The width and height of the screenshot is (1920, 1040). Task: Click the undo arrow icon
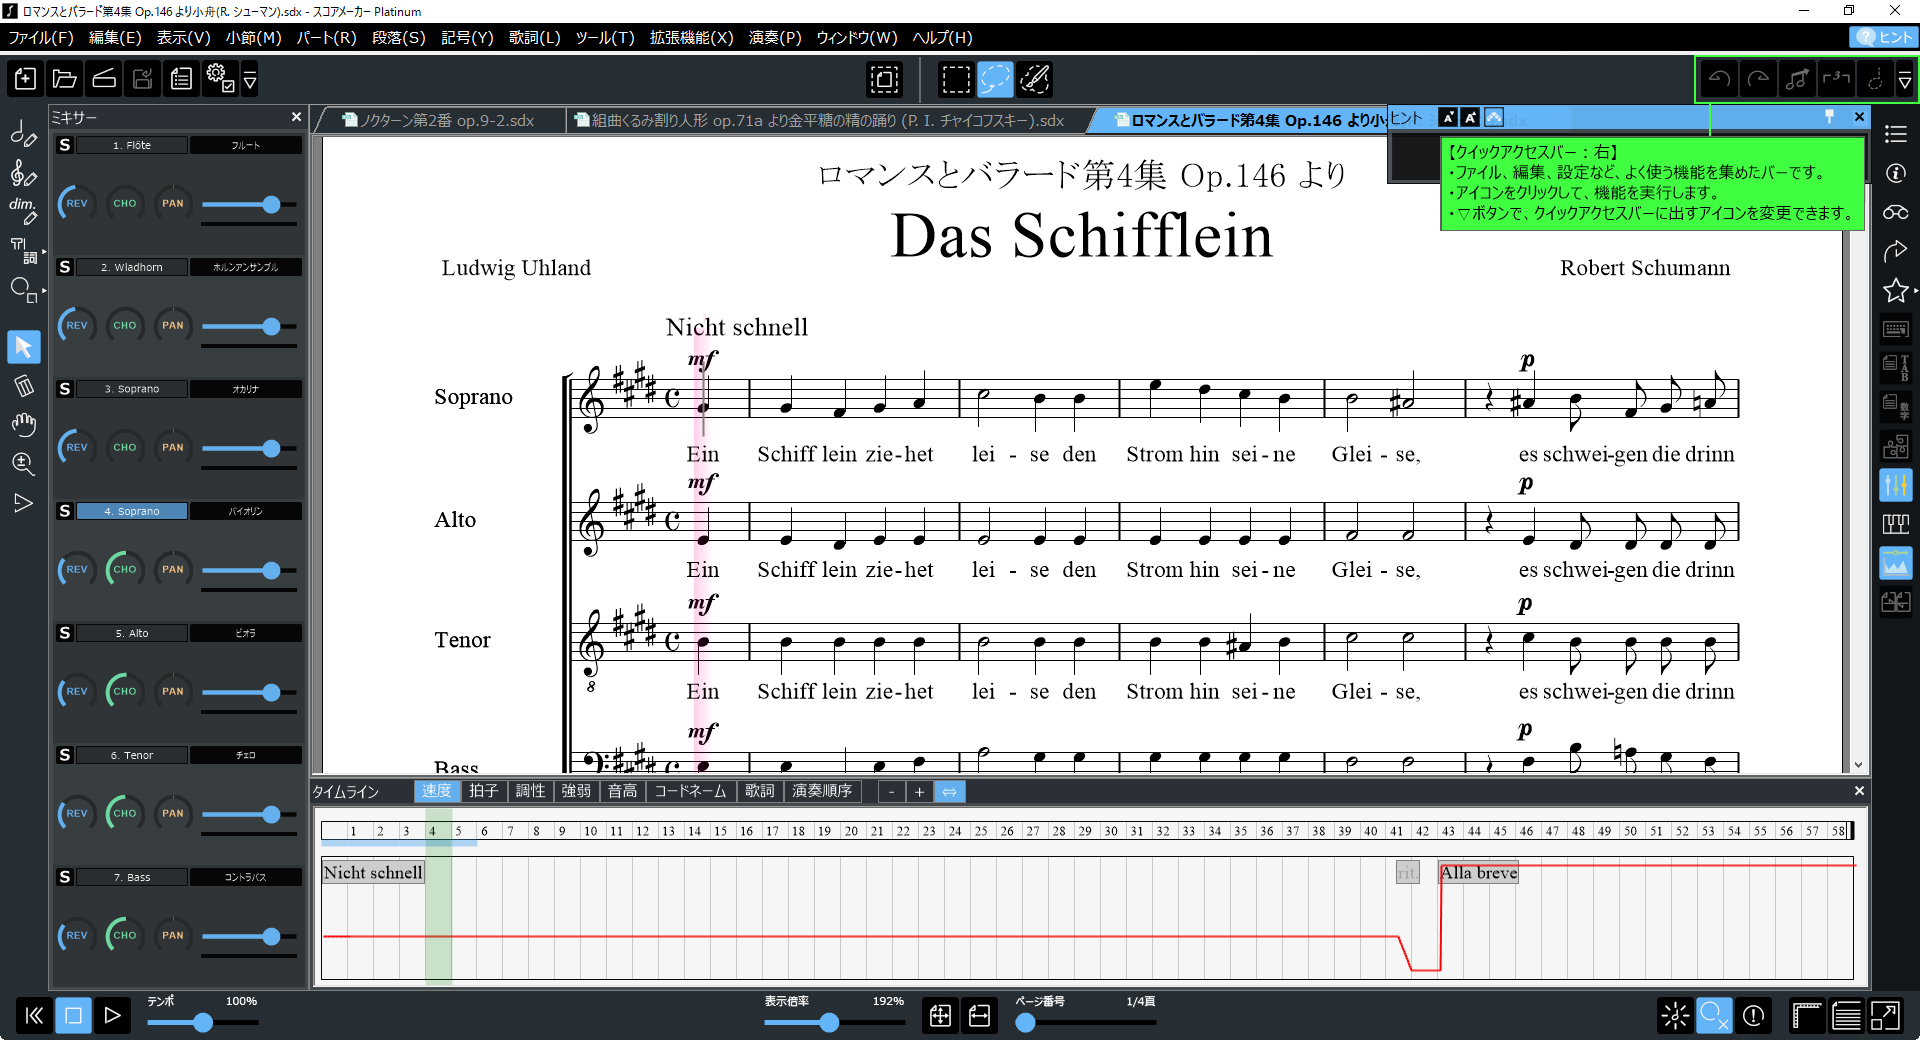pyautogui.click(x=1719, y=79)
